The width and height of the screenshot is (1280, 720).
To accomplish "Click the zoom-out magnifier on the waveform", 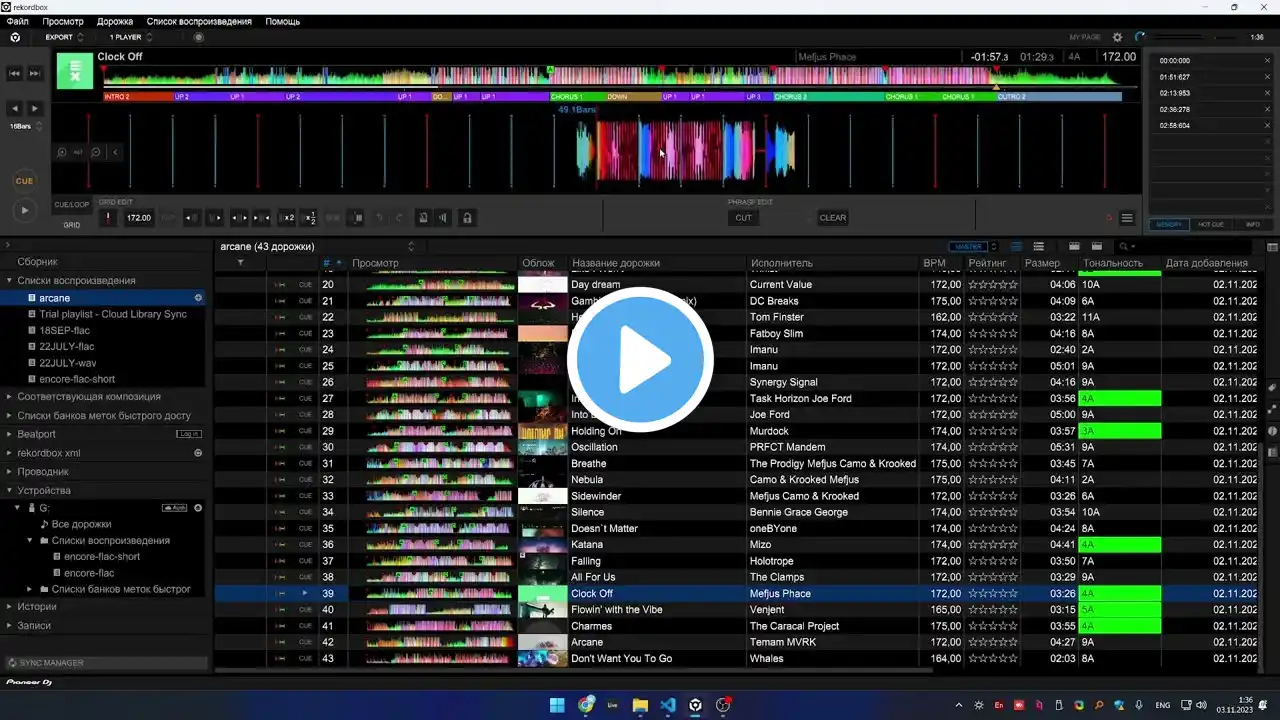I will click(x=96, y=152).
